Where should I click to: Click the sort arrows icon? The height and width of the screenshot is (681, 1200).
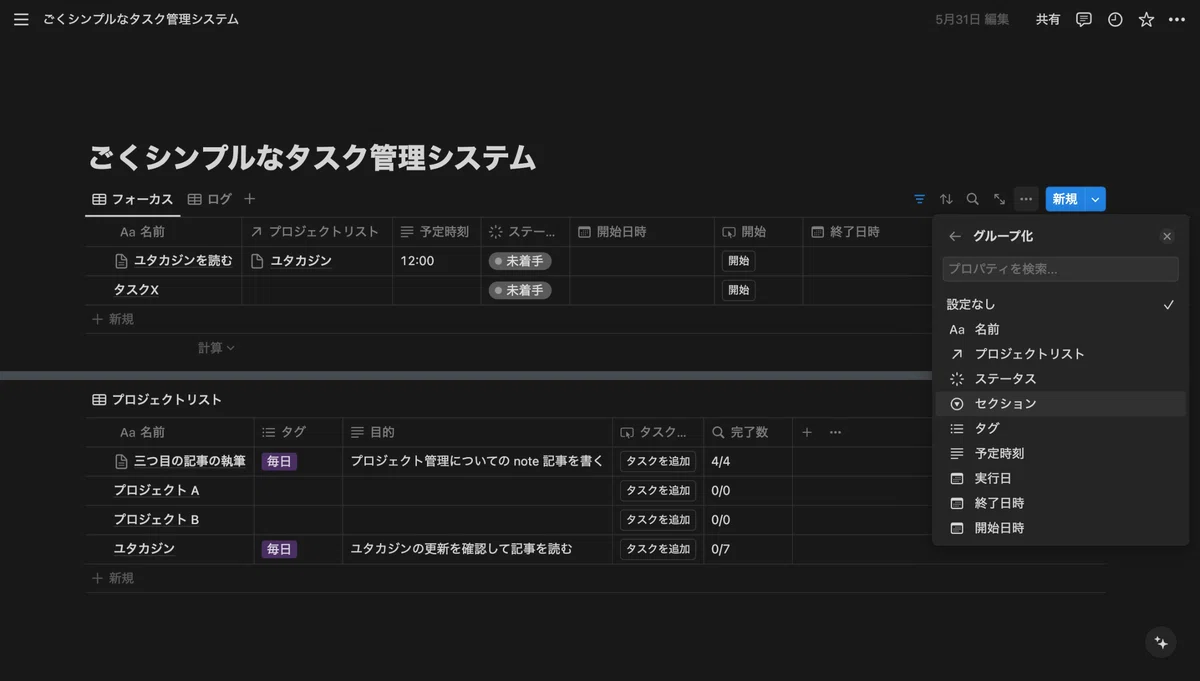946,199
